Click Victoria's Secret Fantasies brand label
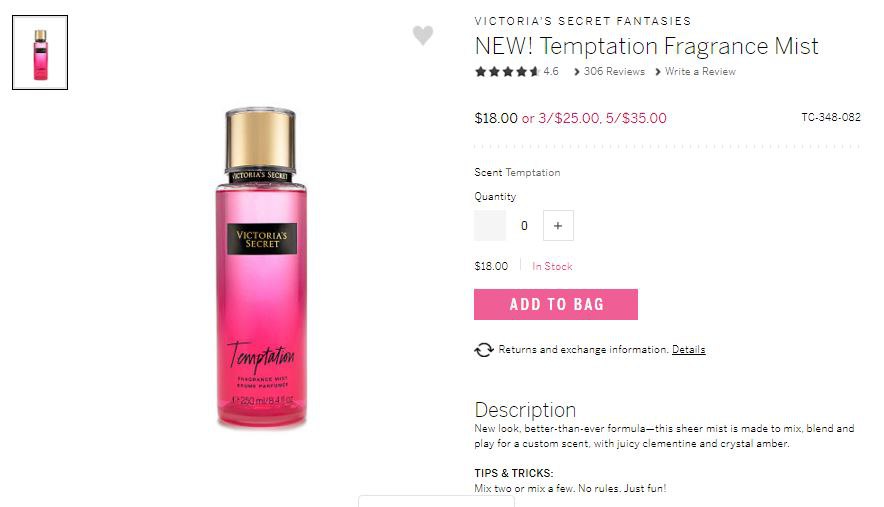This screenshot has height=507, width=884. point(583,21)
